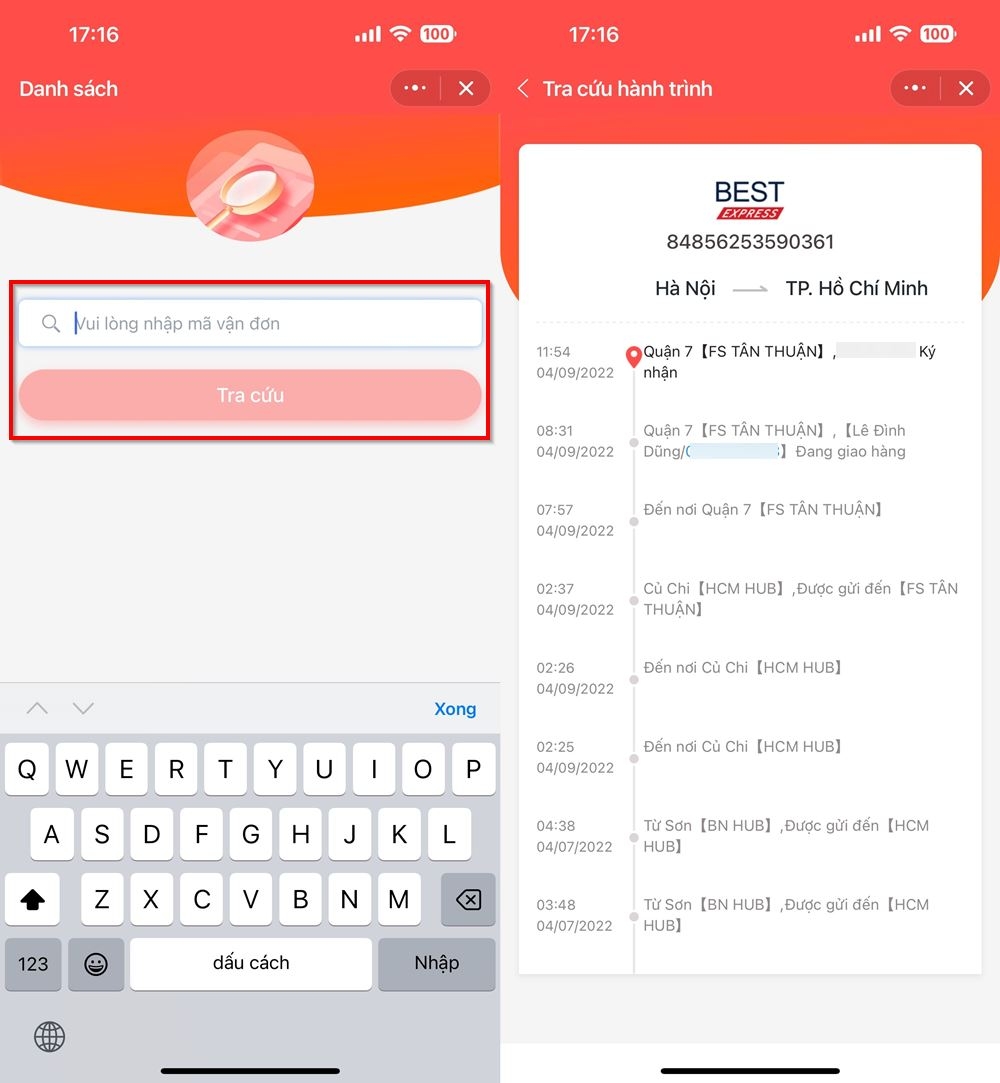Tap the up chevron above the keyboard
The width and height of the screenshot is (1000, 1083).
[x=37, y=708]
